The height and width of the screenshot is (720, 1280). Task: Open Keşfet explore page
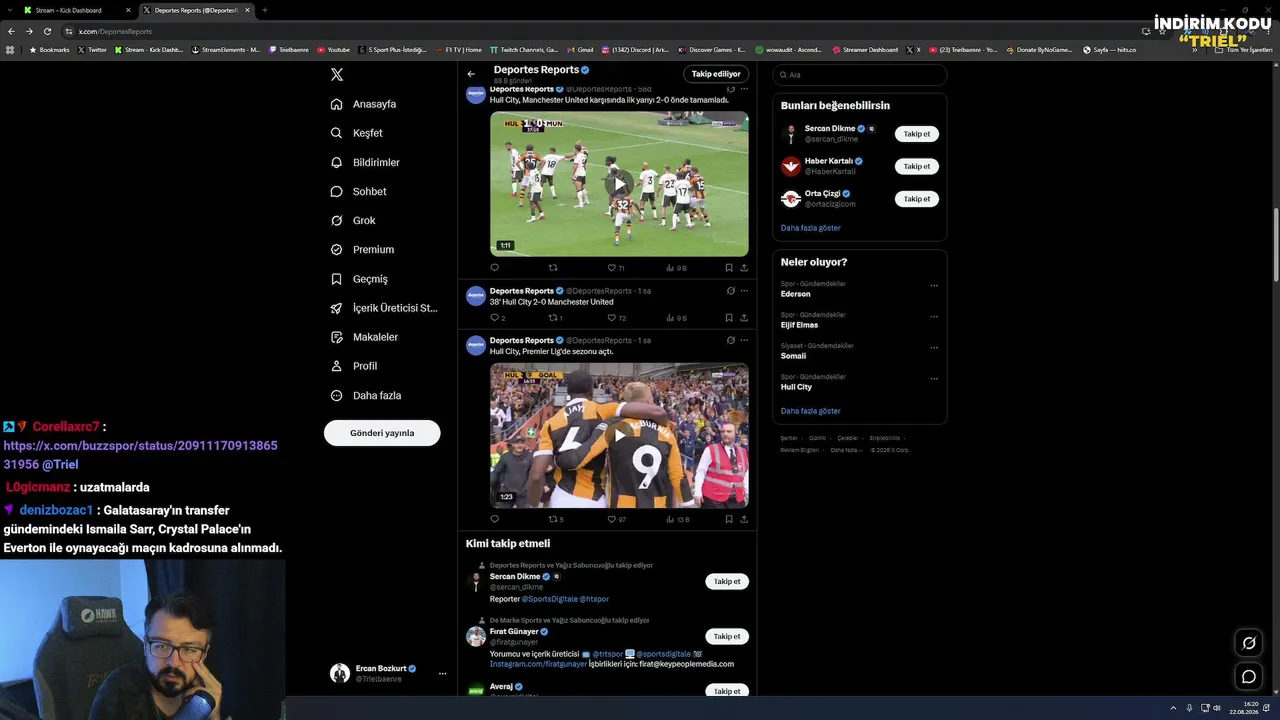pyautogui.click(x=357, y=133)
